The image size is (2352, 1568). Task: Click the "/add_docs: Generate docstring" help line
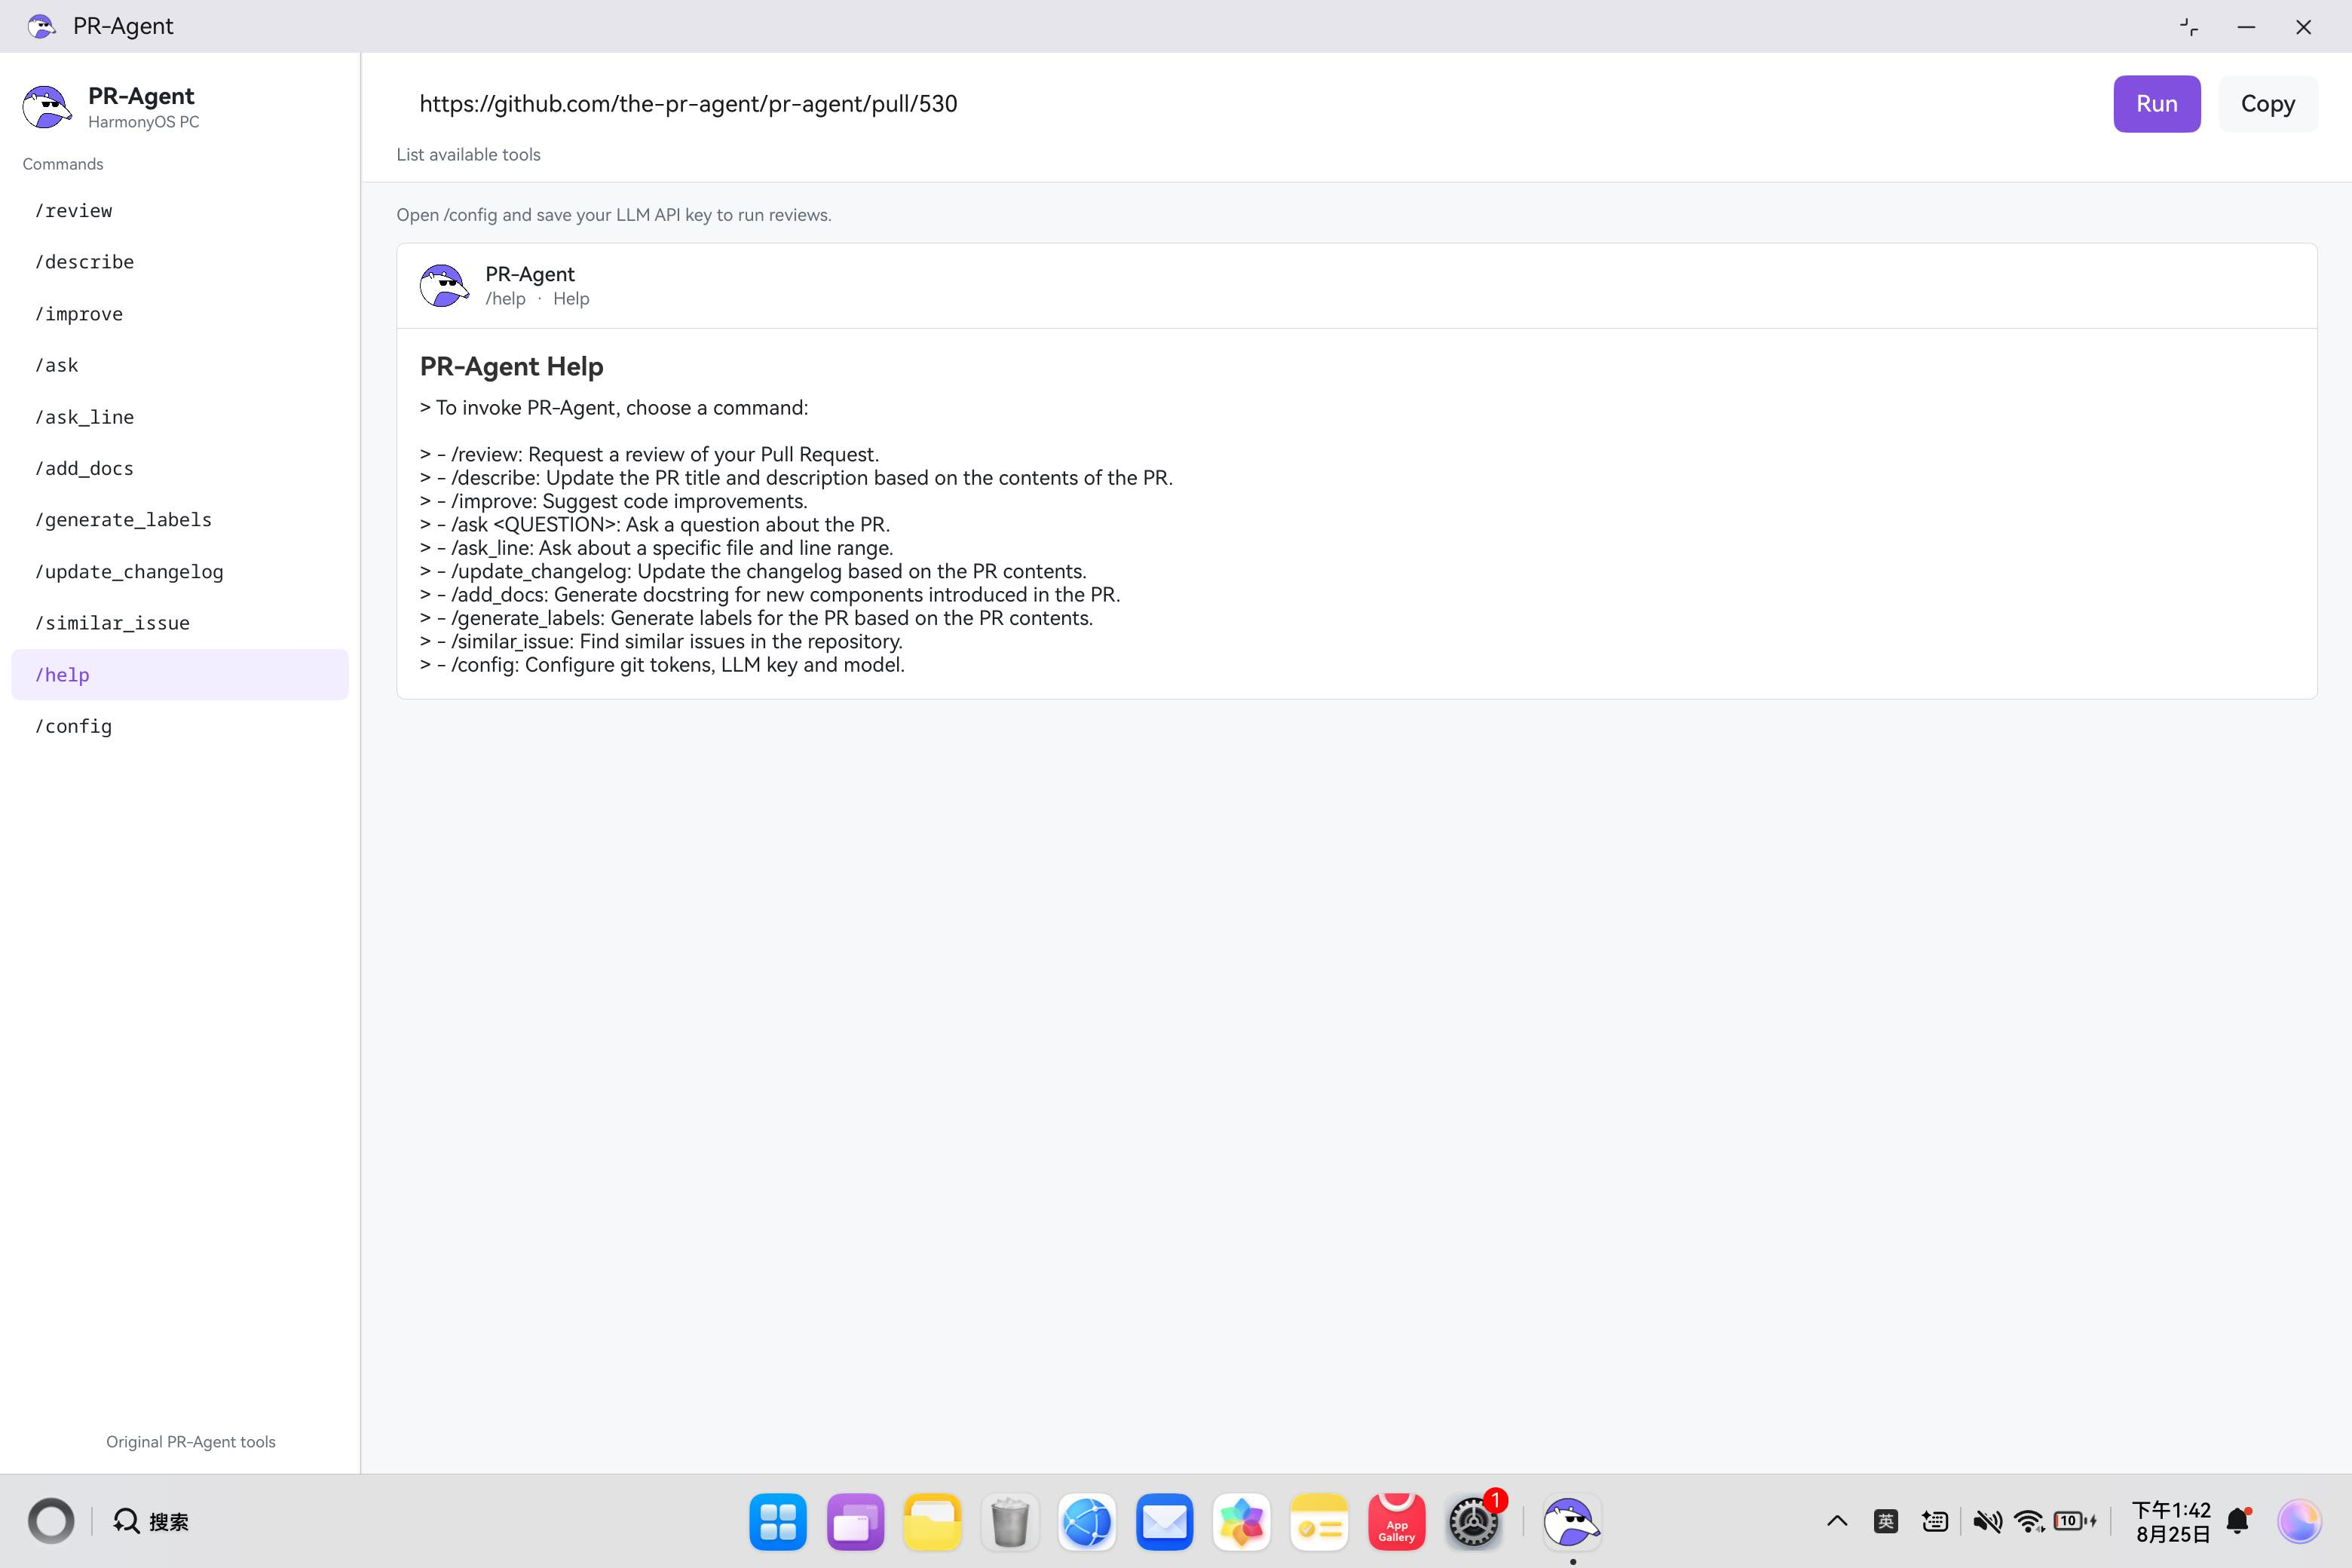pyautogui.click(x=770, y=595)
